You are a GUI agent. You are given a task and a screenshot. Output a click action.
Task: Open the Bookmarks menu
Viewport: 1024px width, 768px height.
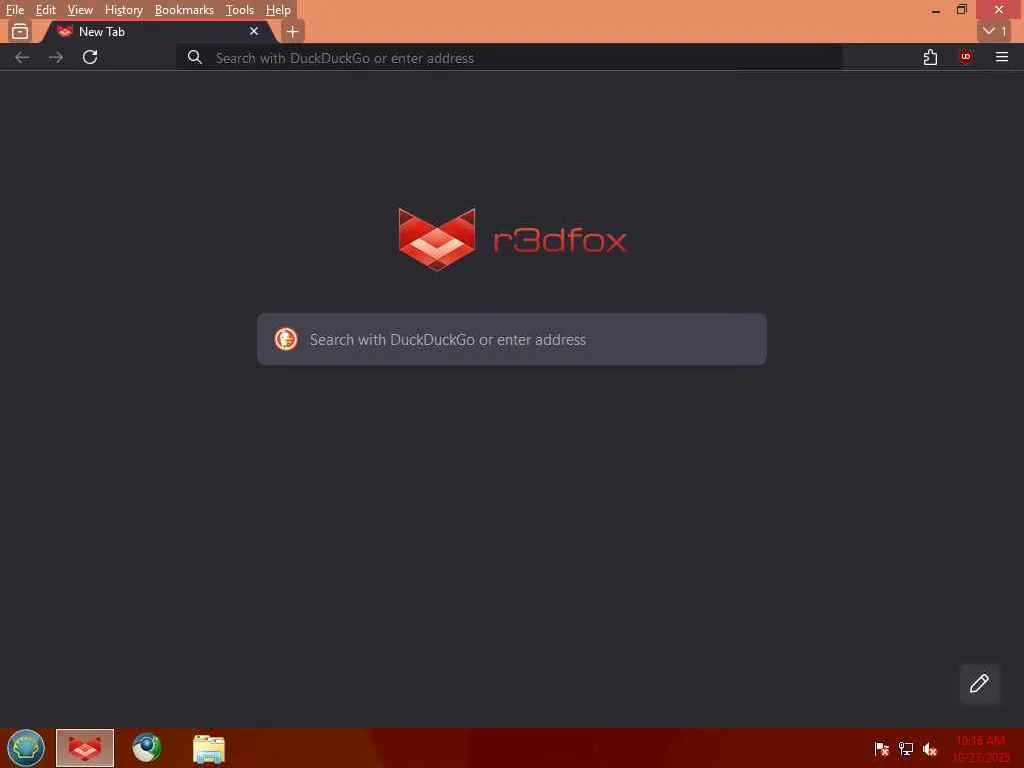click(184, 10)
